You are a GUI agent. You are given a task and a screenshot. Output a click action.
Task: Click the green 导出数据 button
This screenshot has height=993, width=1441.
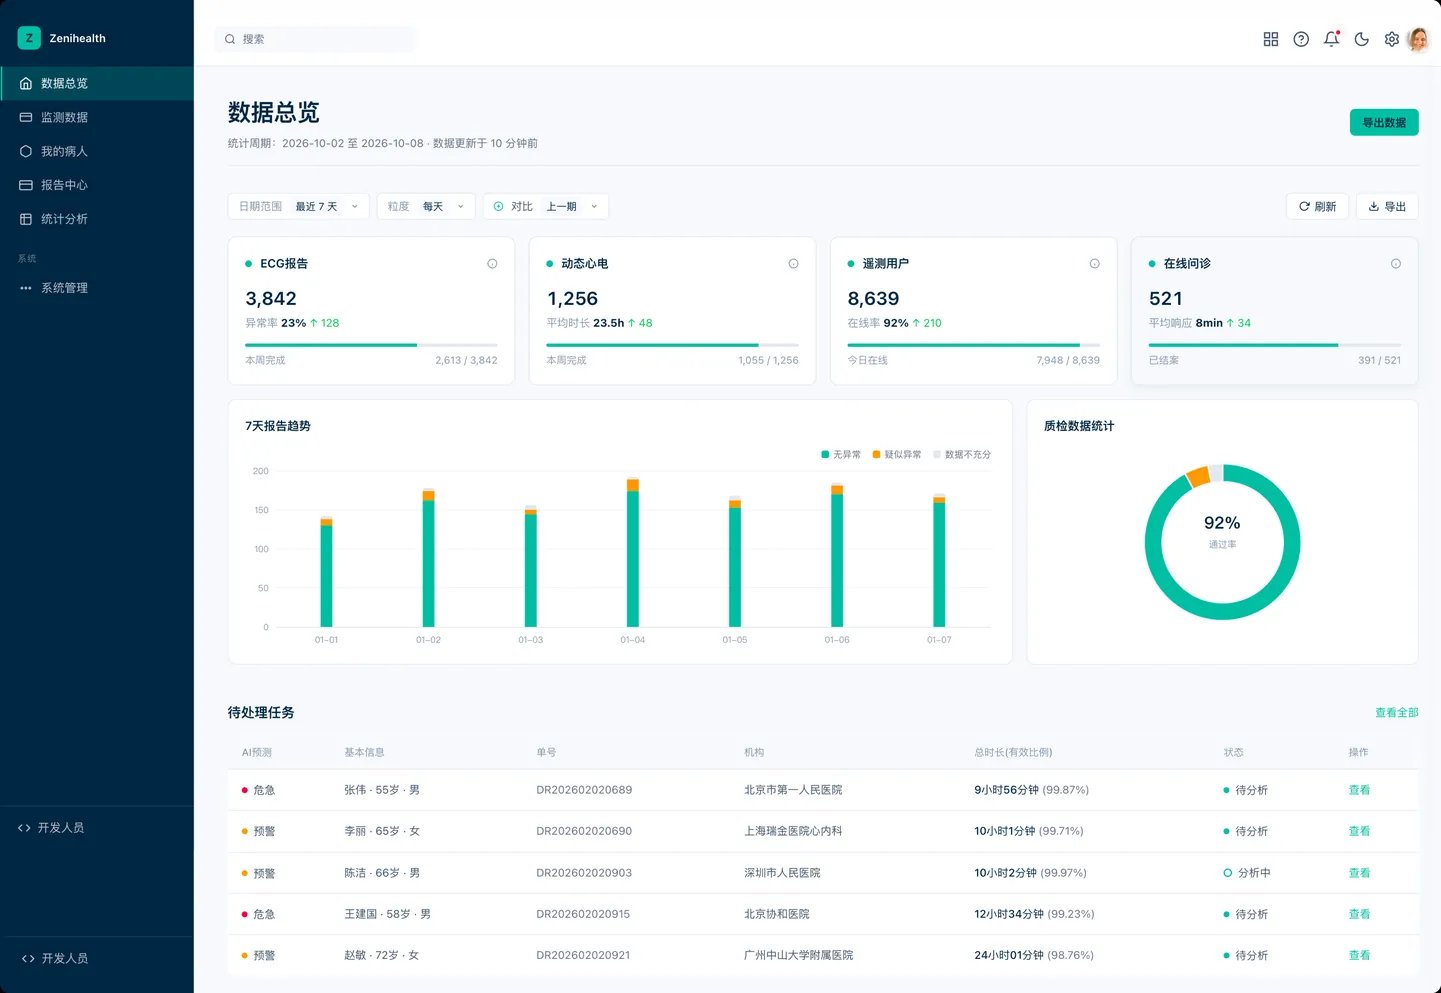click(x=1384, y=122)
